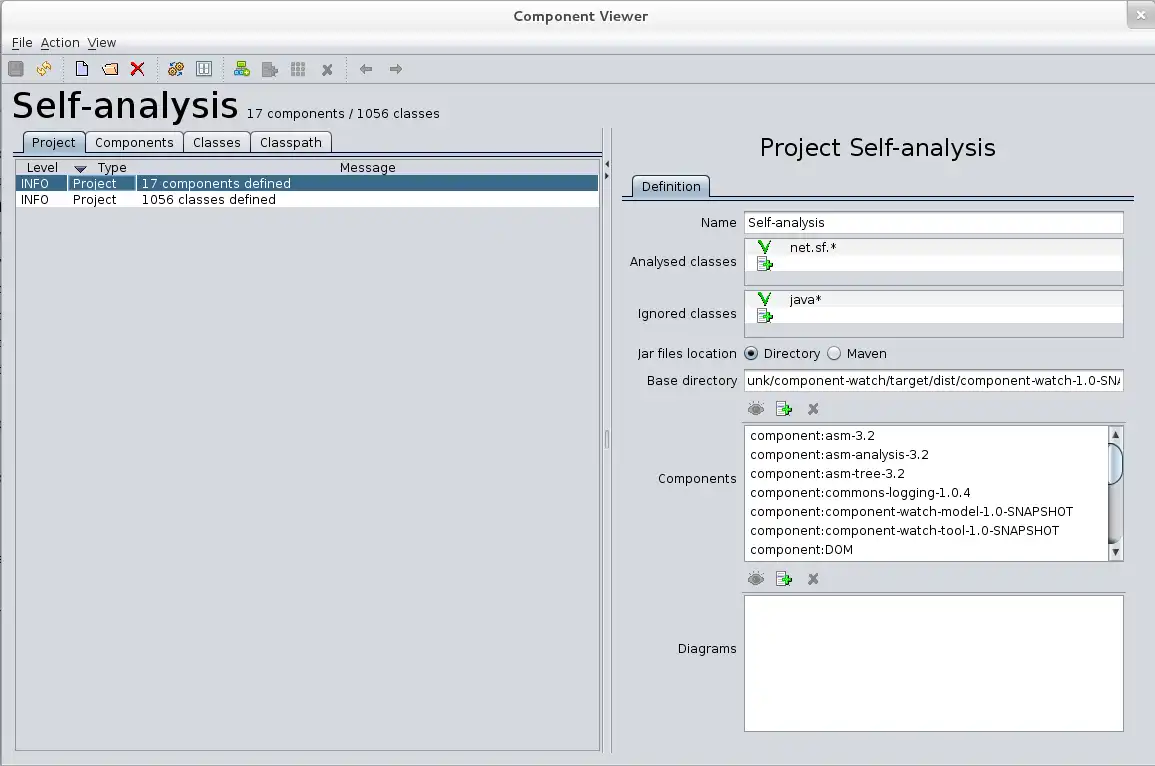Image resolution: width=1155 pixels, height=766 pixels.
Task: Select component:component-watch-tool-1.0-SNAPSHOT entry
Action: point(927,531)
